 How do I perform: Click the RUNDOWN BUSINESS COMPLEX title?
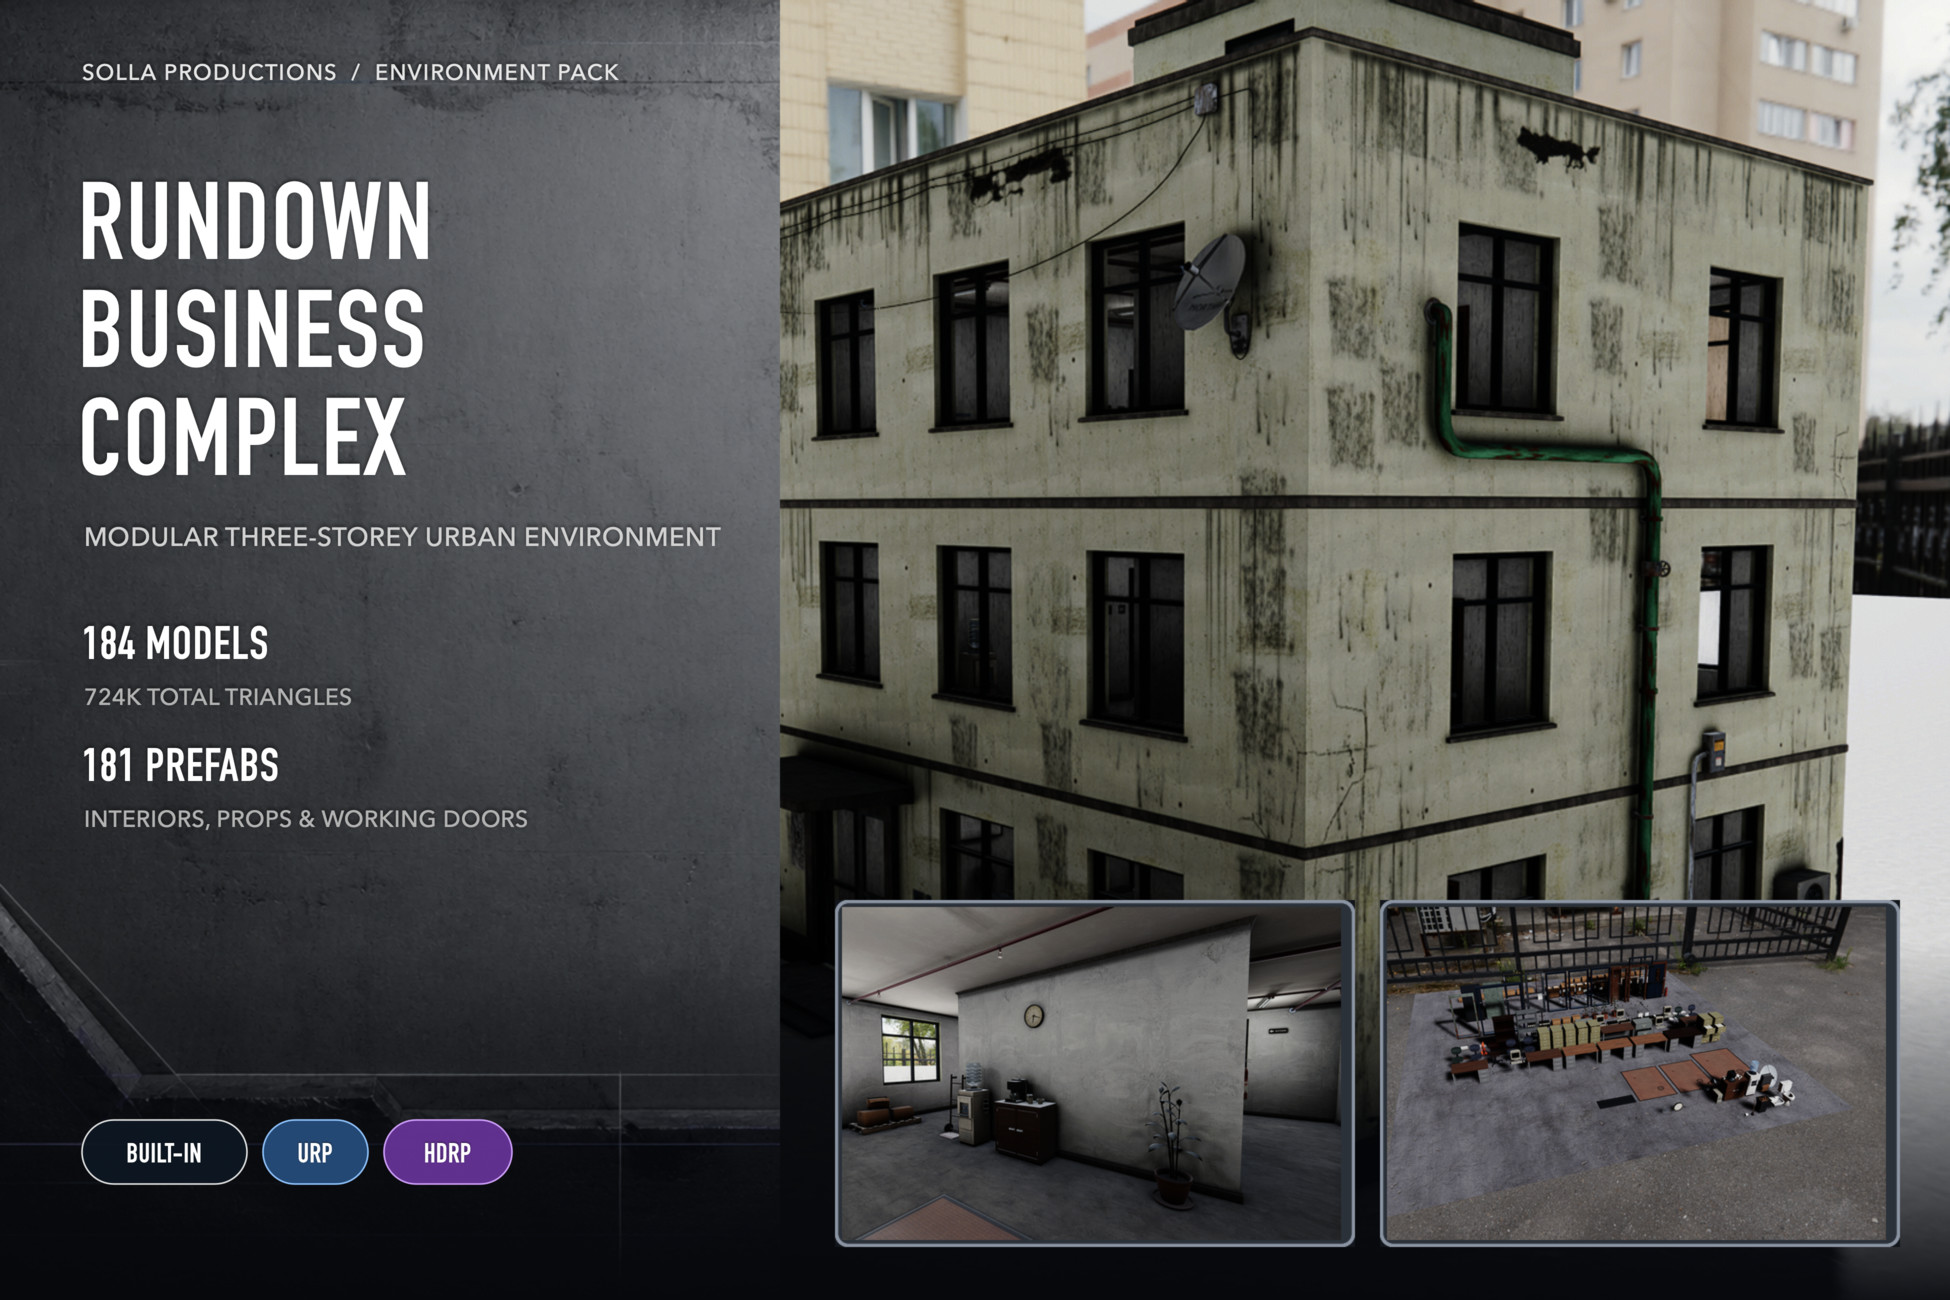(x=255, y=328)
